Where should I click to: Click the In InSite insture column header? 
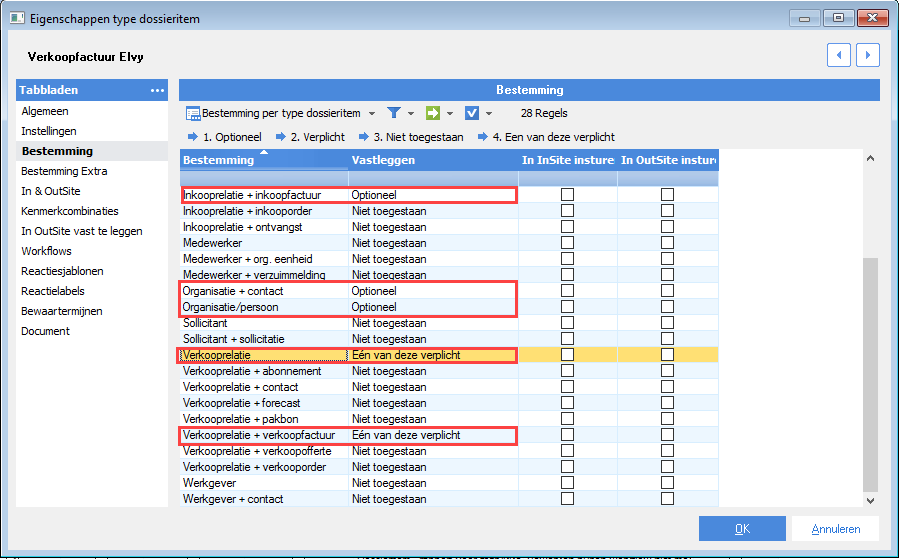tap(568, 160)
